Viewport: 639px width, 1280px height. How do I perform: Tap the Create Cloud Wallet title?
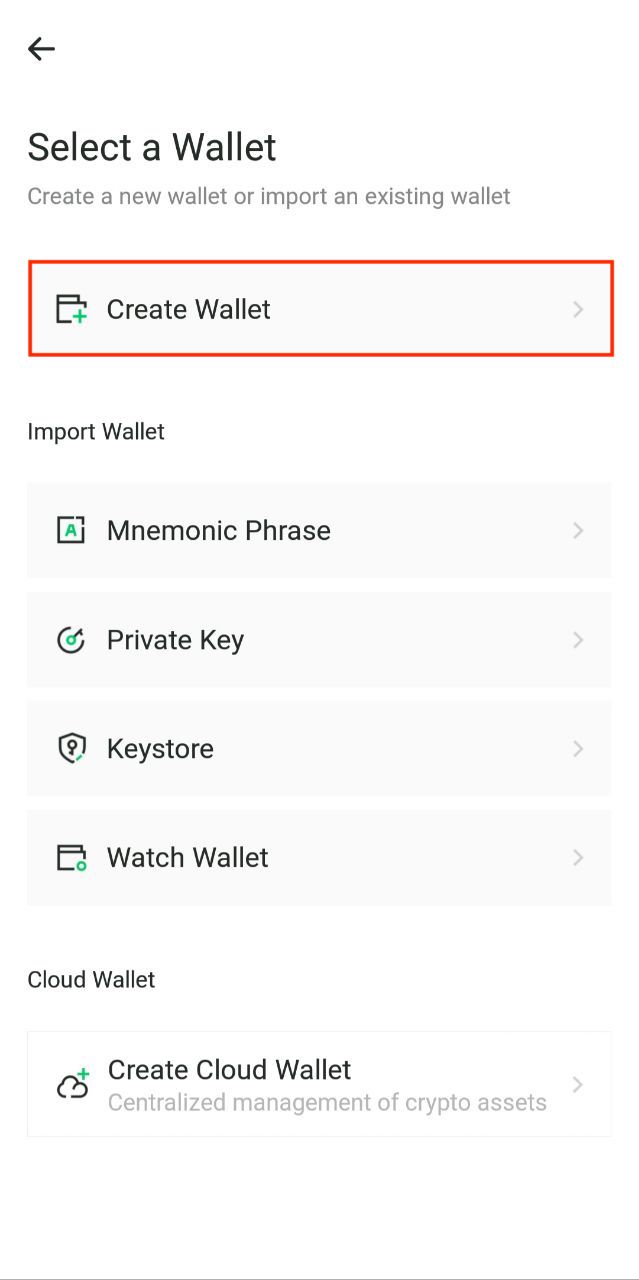(230, 1070)
